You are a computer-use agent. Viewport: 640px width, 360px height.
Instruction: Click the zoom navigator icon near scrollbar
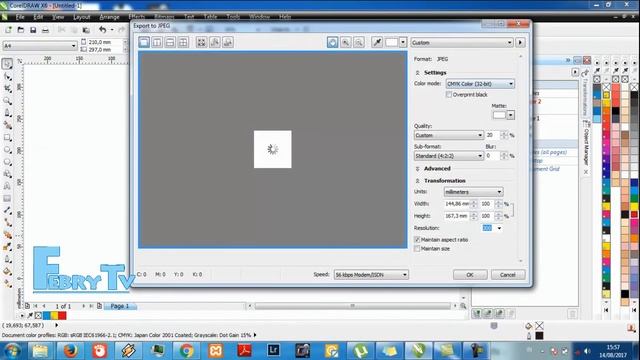pos(463,306)
